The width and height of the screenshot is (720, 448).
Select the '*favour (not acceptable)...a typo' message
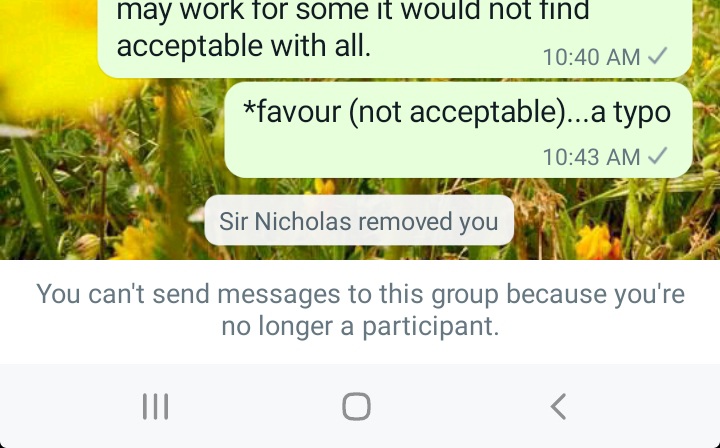[x=458, y=130]
